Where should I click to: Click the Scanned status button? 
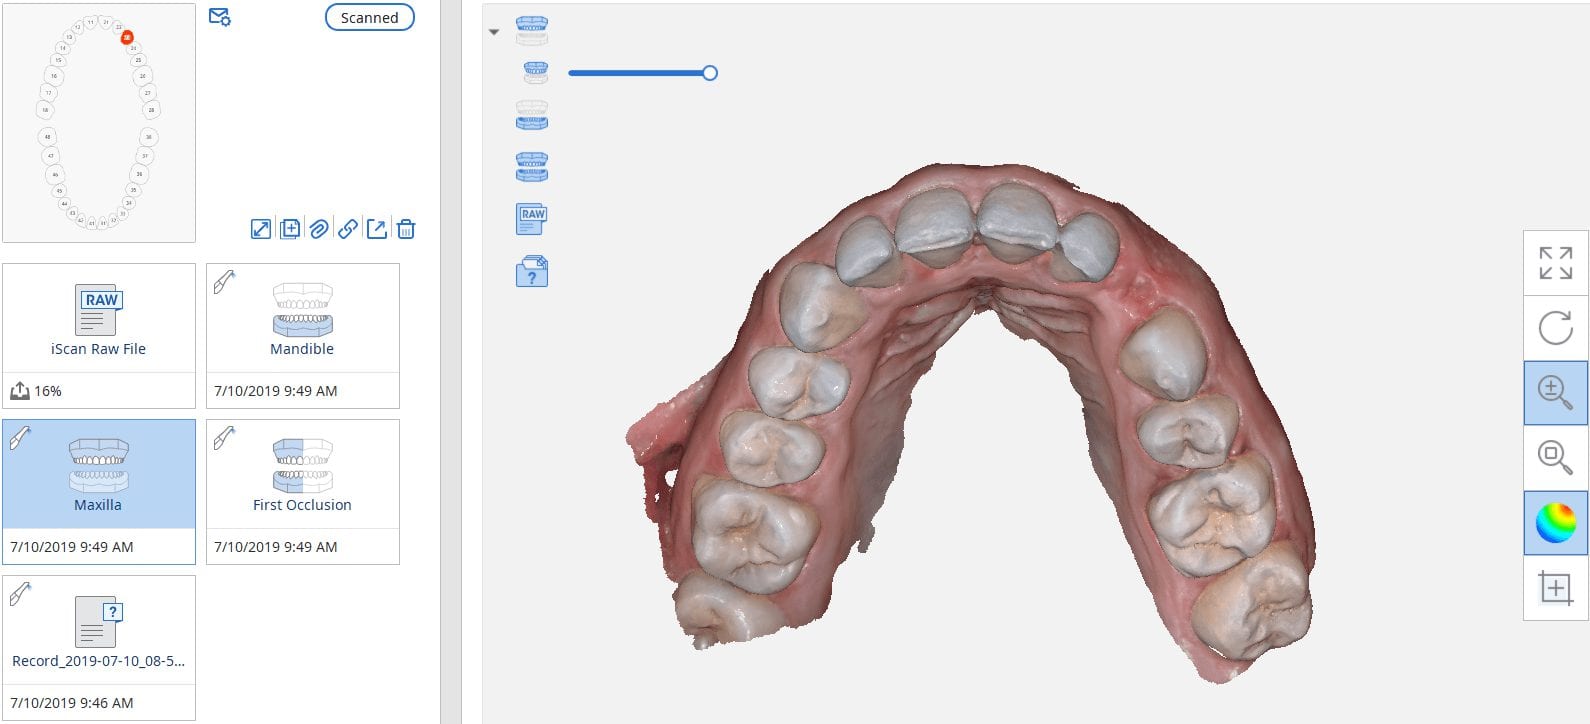[369, 18]
